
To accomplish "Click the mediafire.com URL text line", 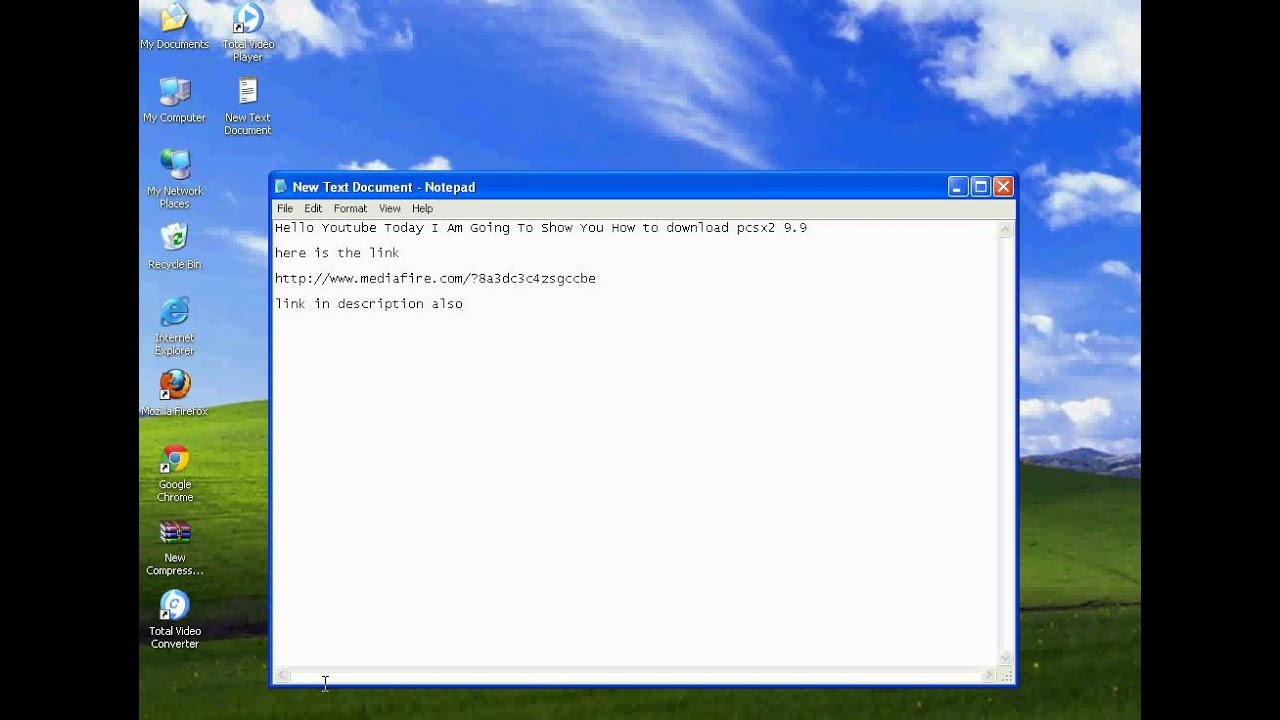I will coord(435,279).
